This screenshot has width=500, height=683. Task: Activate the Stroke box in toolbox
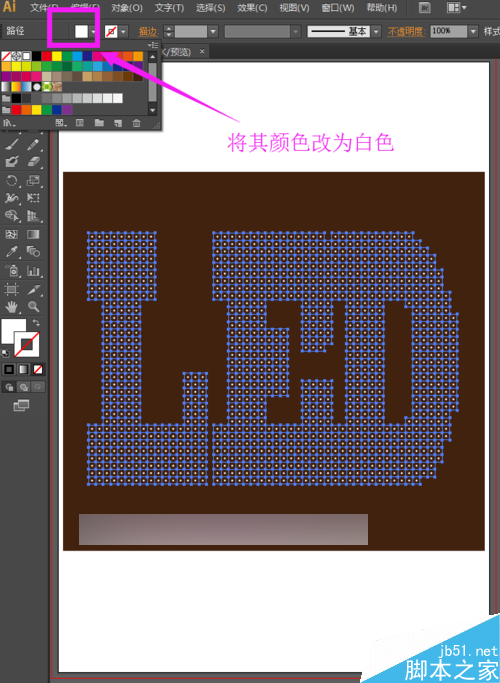(27, 344)
